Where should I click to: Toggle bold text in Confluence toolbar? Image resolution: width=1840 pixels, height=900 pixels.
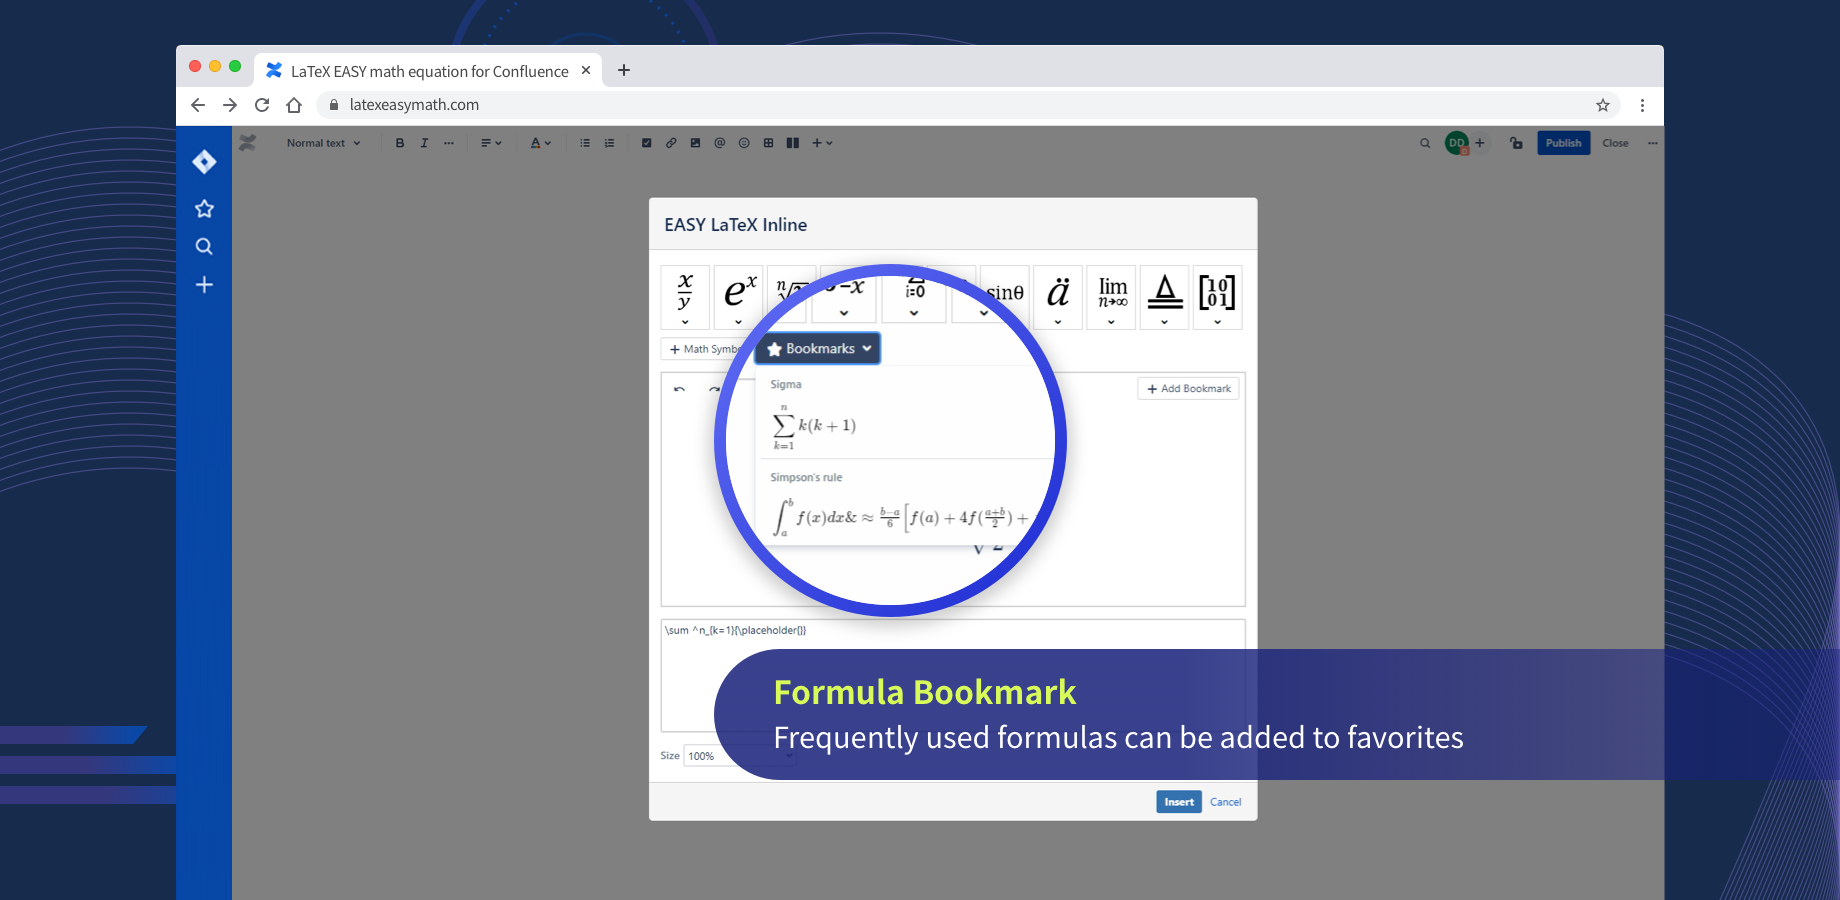400,143
